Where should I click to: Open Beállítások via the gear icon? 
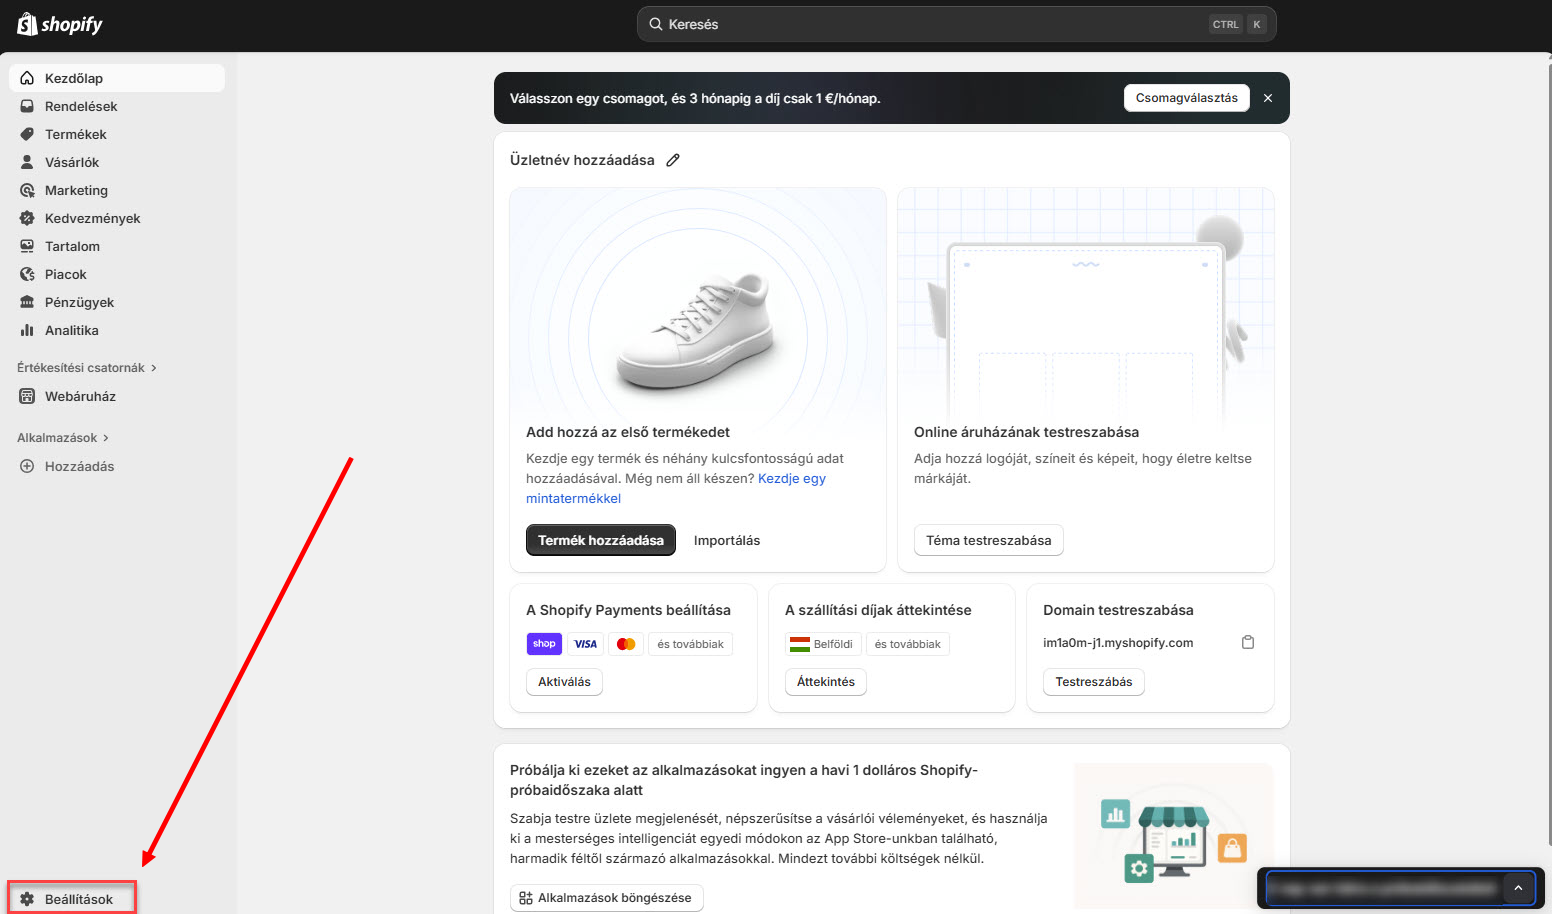coord(27,899)
